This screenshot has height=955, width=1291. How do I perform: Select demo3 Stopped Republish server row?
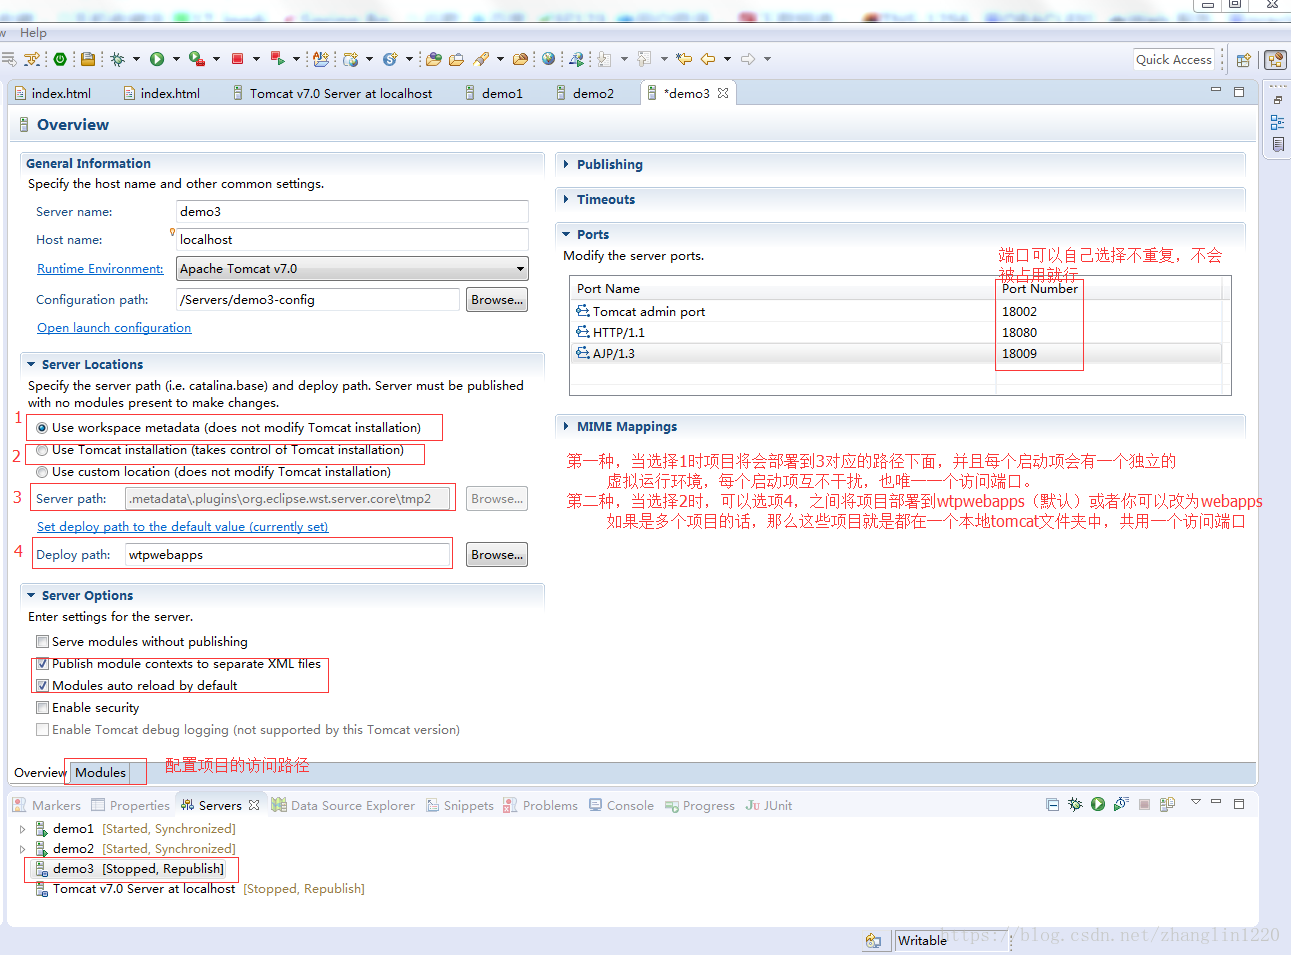129,869
